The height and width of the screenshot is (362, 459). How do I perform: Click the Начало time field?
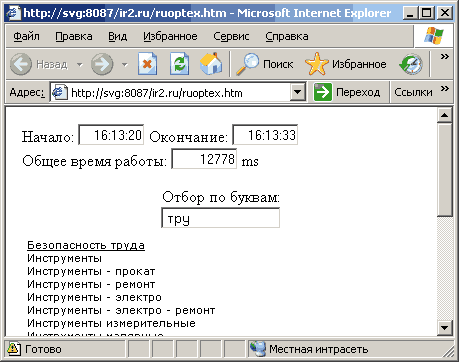click(111, 135)
